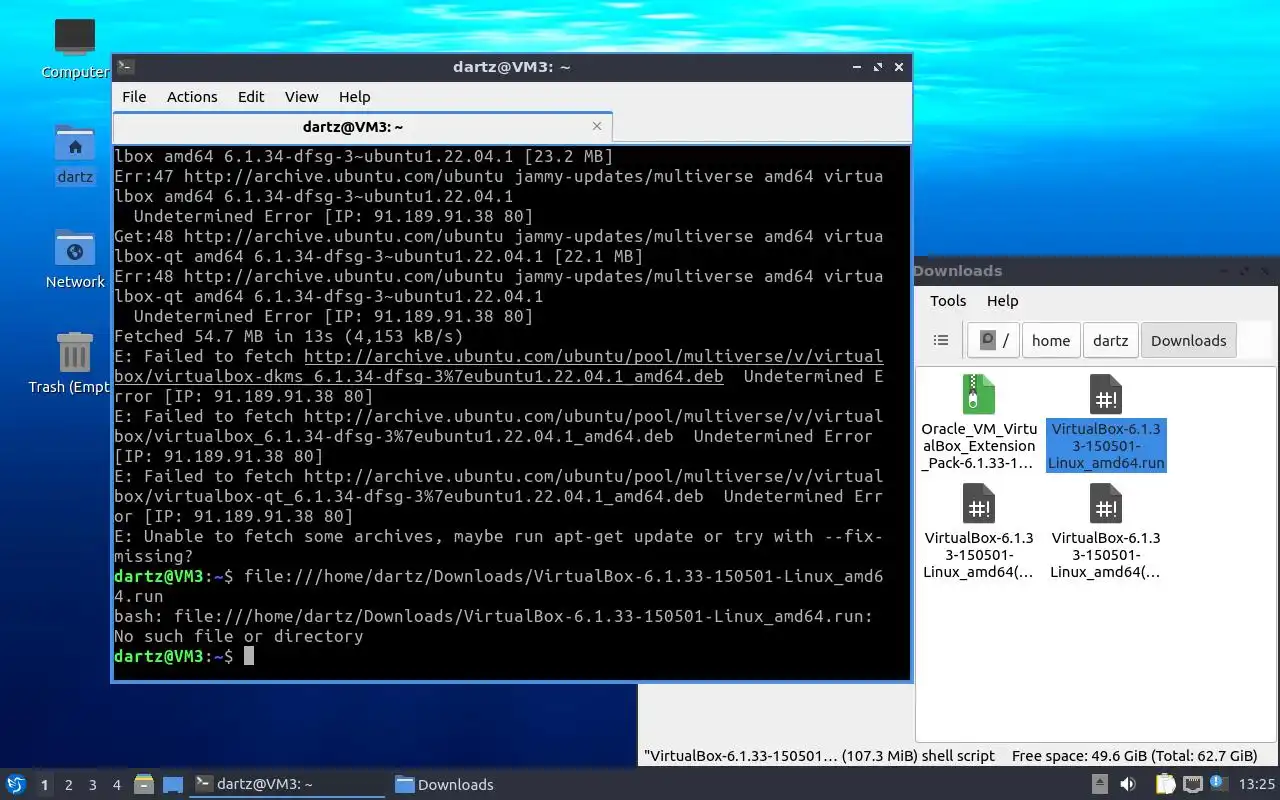Open the View menu in terminal

301,97
